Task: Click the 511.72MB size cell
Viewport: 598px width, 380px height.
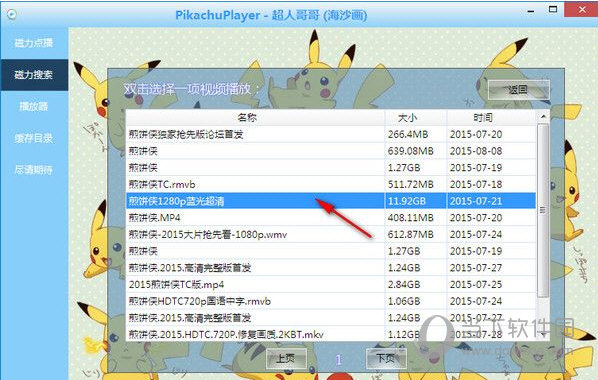Action: click(416, 184)
